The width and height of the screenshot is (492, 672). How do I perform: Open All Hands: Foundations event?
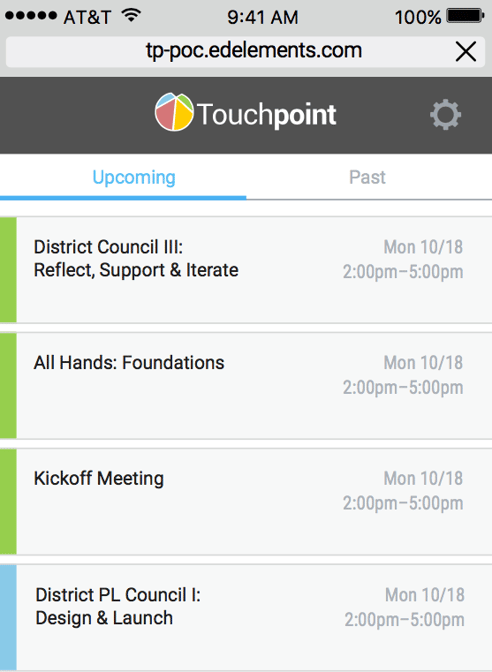pos(246,385)
